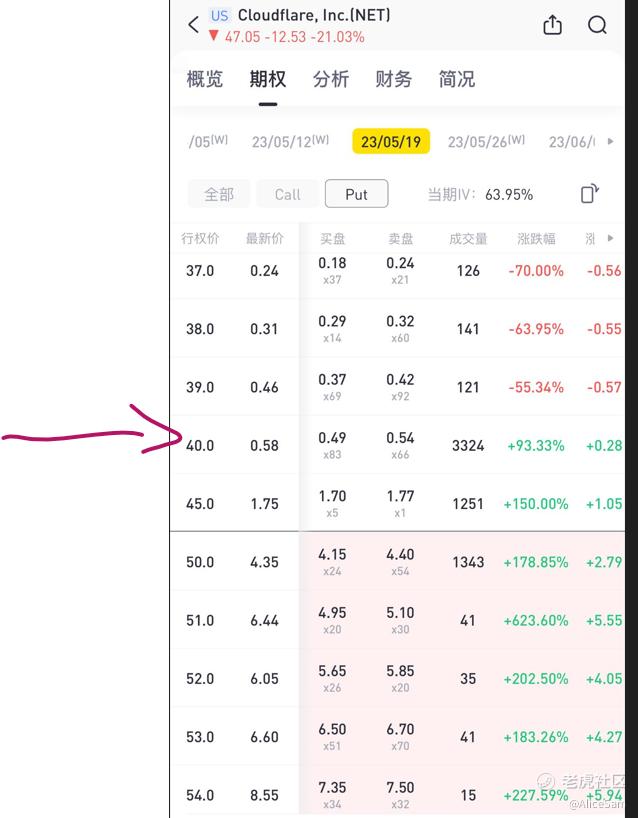This screenshot has width=638, height=818.
Task: Tap the last price 1.75
Action: click(x=264, y=503)
